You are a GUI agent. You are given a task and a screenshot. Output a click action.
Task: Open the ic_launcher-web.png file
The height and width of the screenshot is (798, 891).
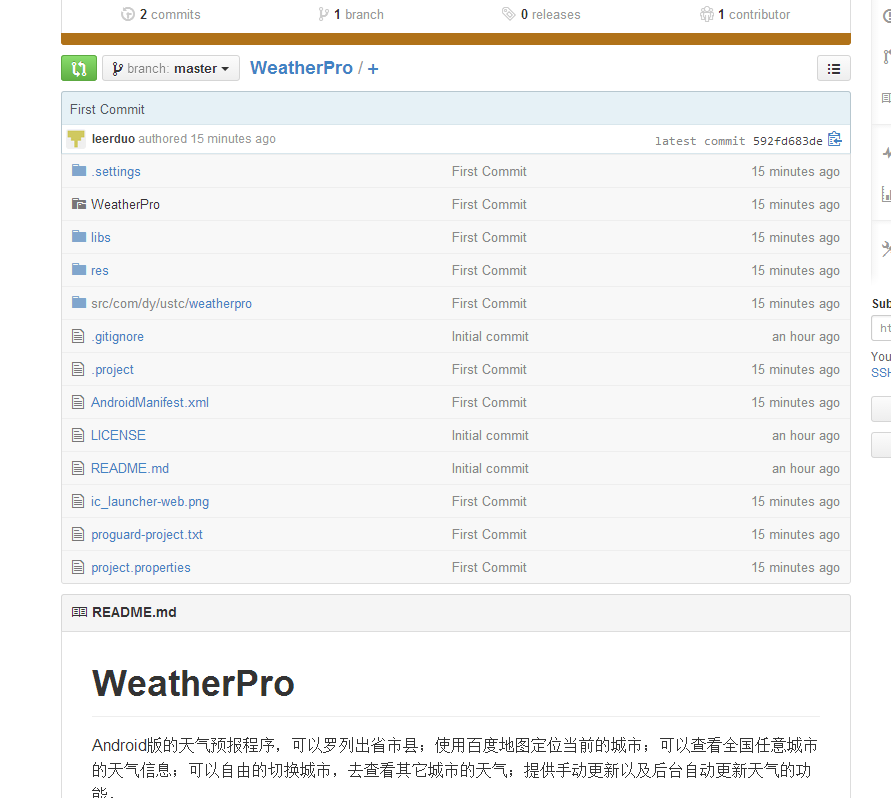[x=150, y=501]
